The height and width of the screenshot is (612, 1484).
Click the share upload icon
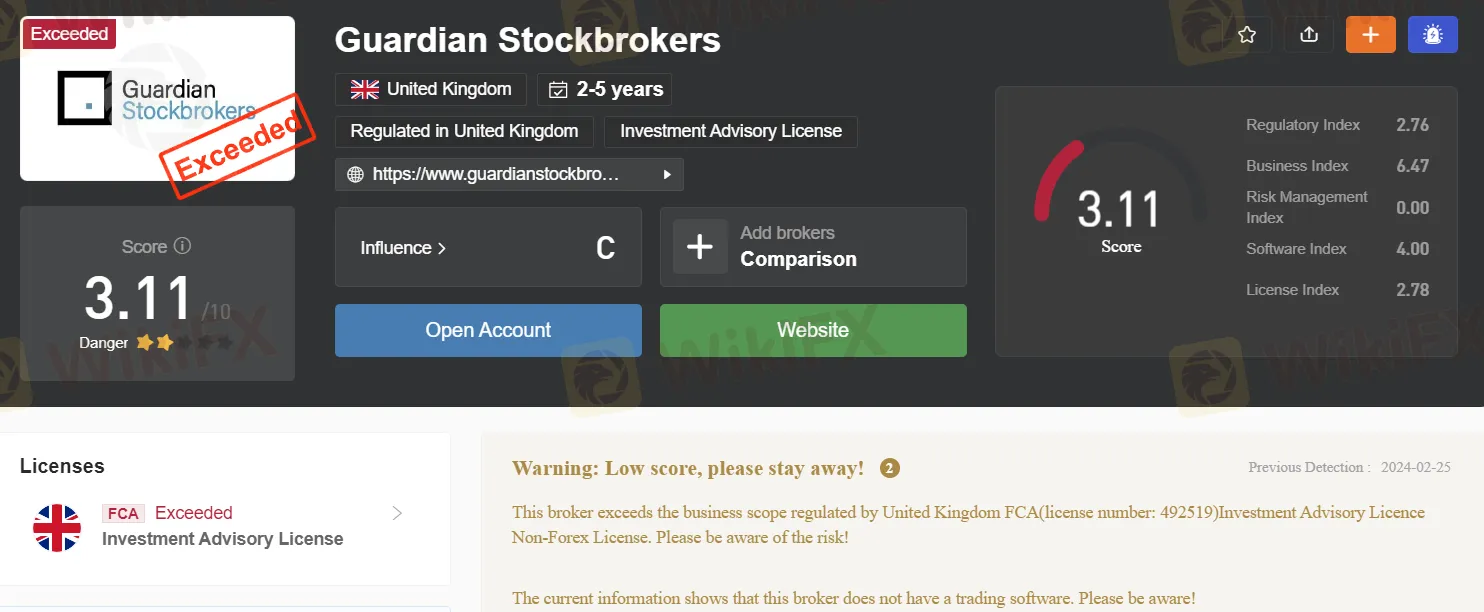pyautogui.click(x=1309, y=35)
